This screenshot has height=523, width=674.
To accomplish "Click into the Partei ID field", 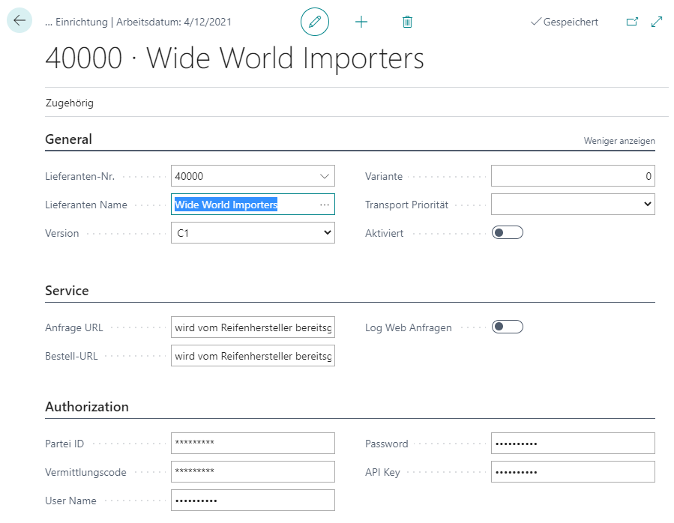I will (x=253, y=443).
